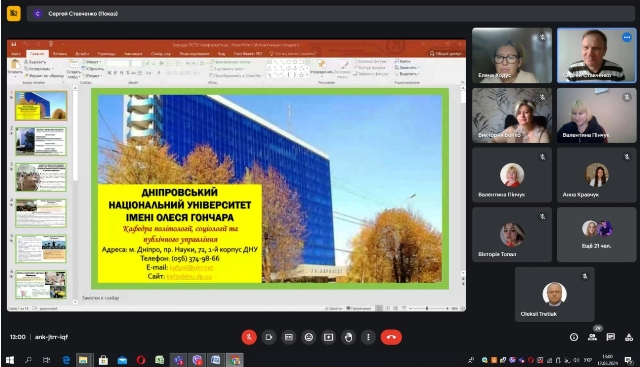Open the three-dot more options menu
The height and width of the screenshot is (367, 640).
368,337
